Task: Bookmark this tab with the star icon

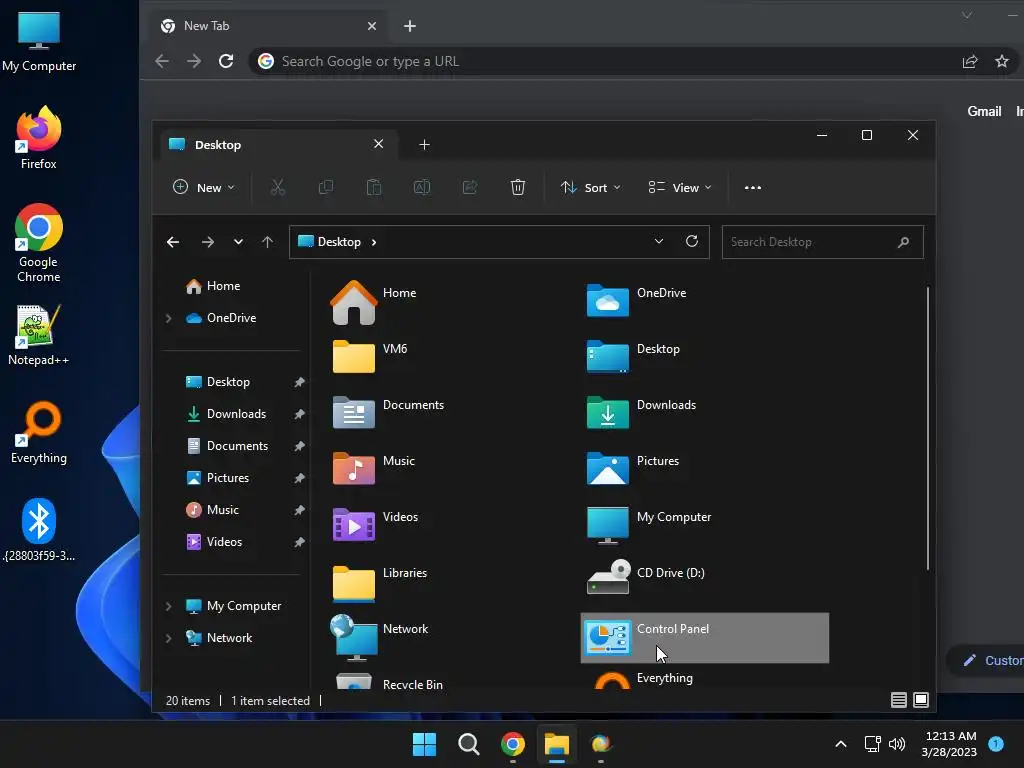Action: pos(1002,61)
